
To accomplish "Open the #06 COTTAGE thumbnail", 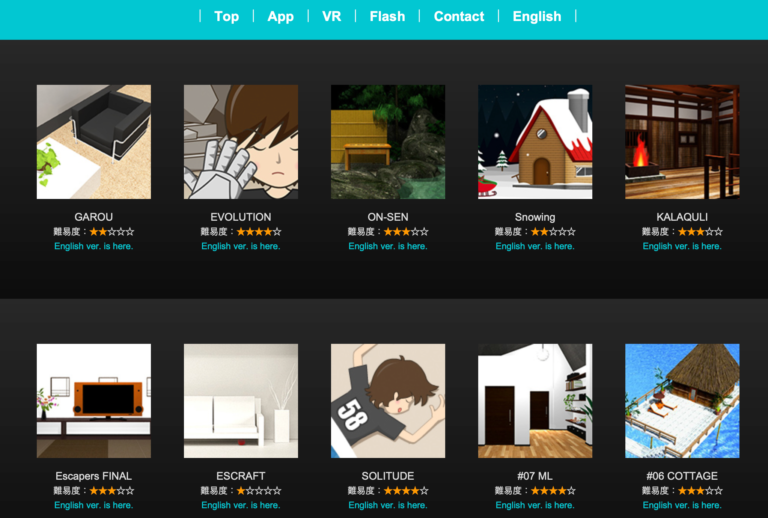I will pos(682,401).
